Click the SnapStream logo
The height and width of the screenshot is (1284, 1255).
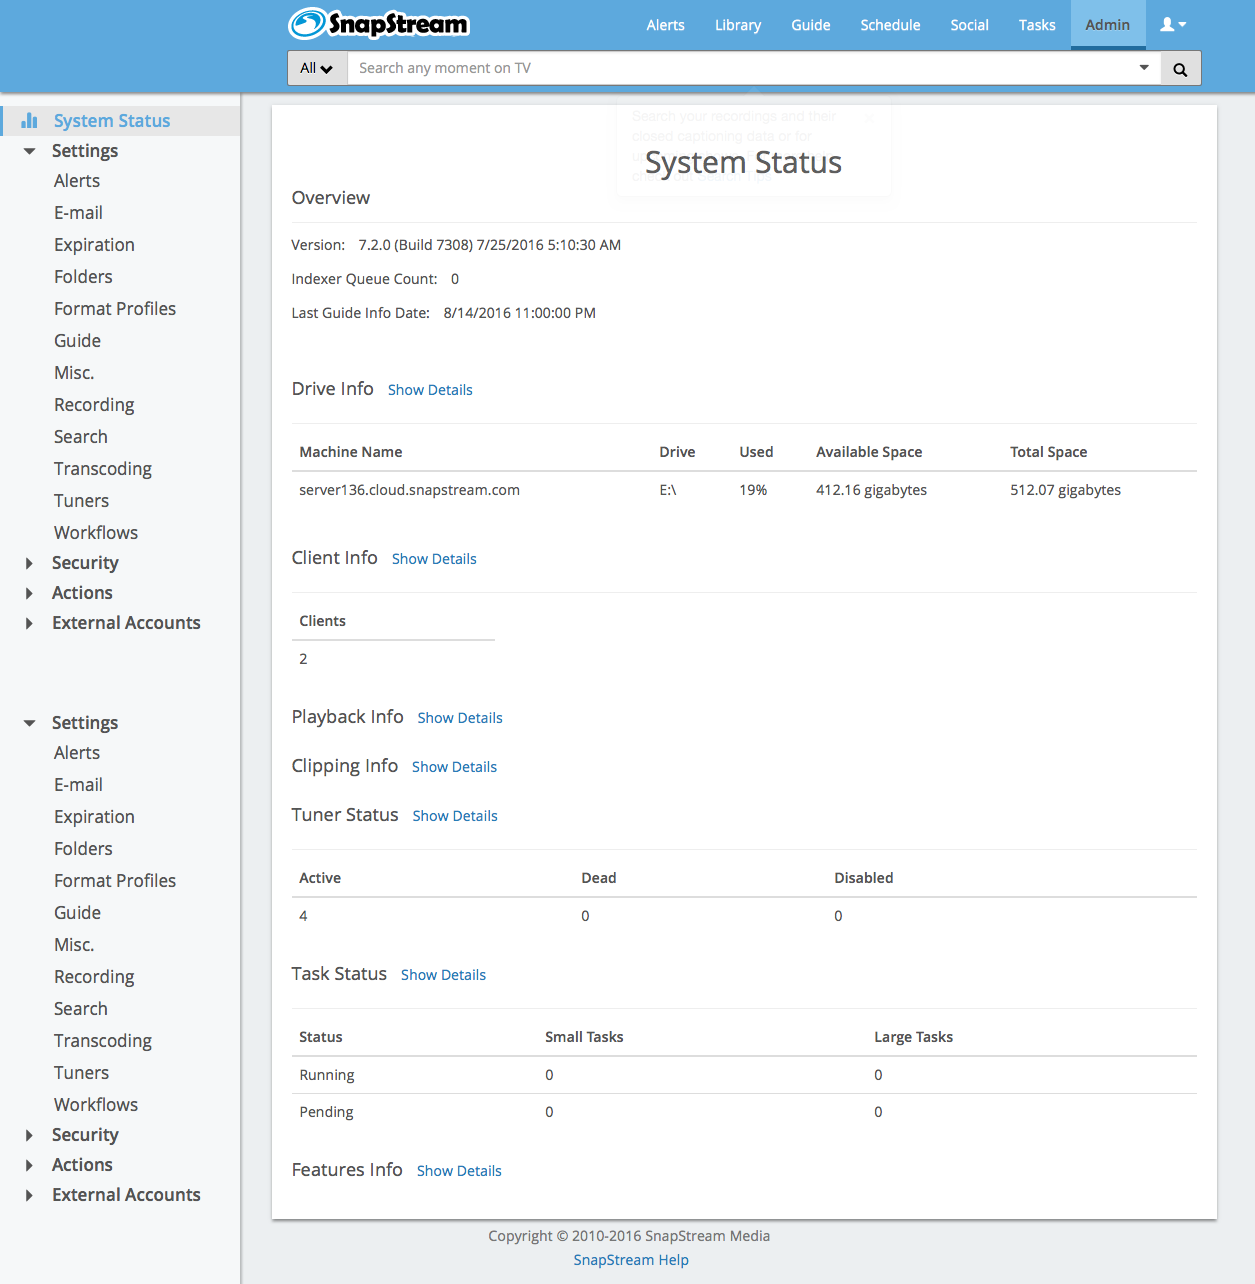coord(379,24)
